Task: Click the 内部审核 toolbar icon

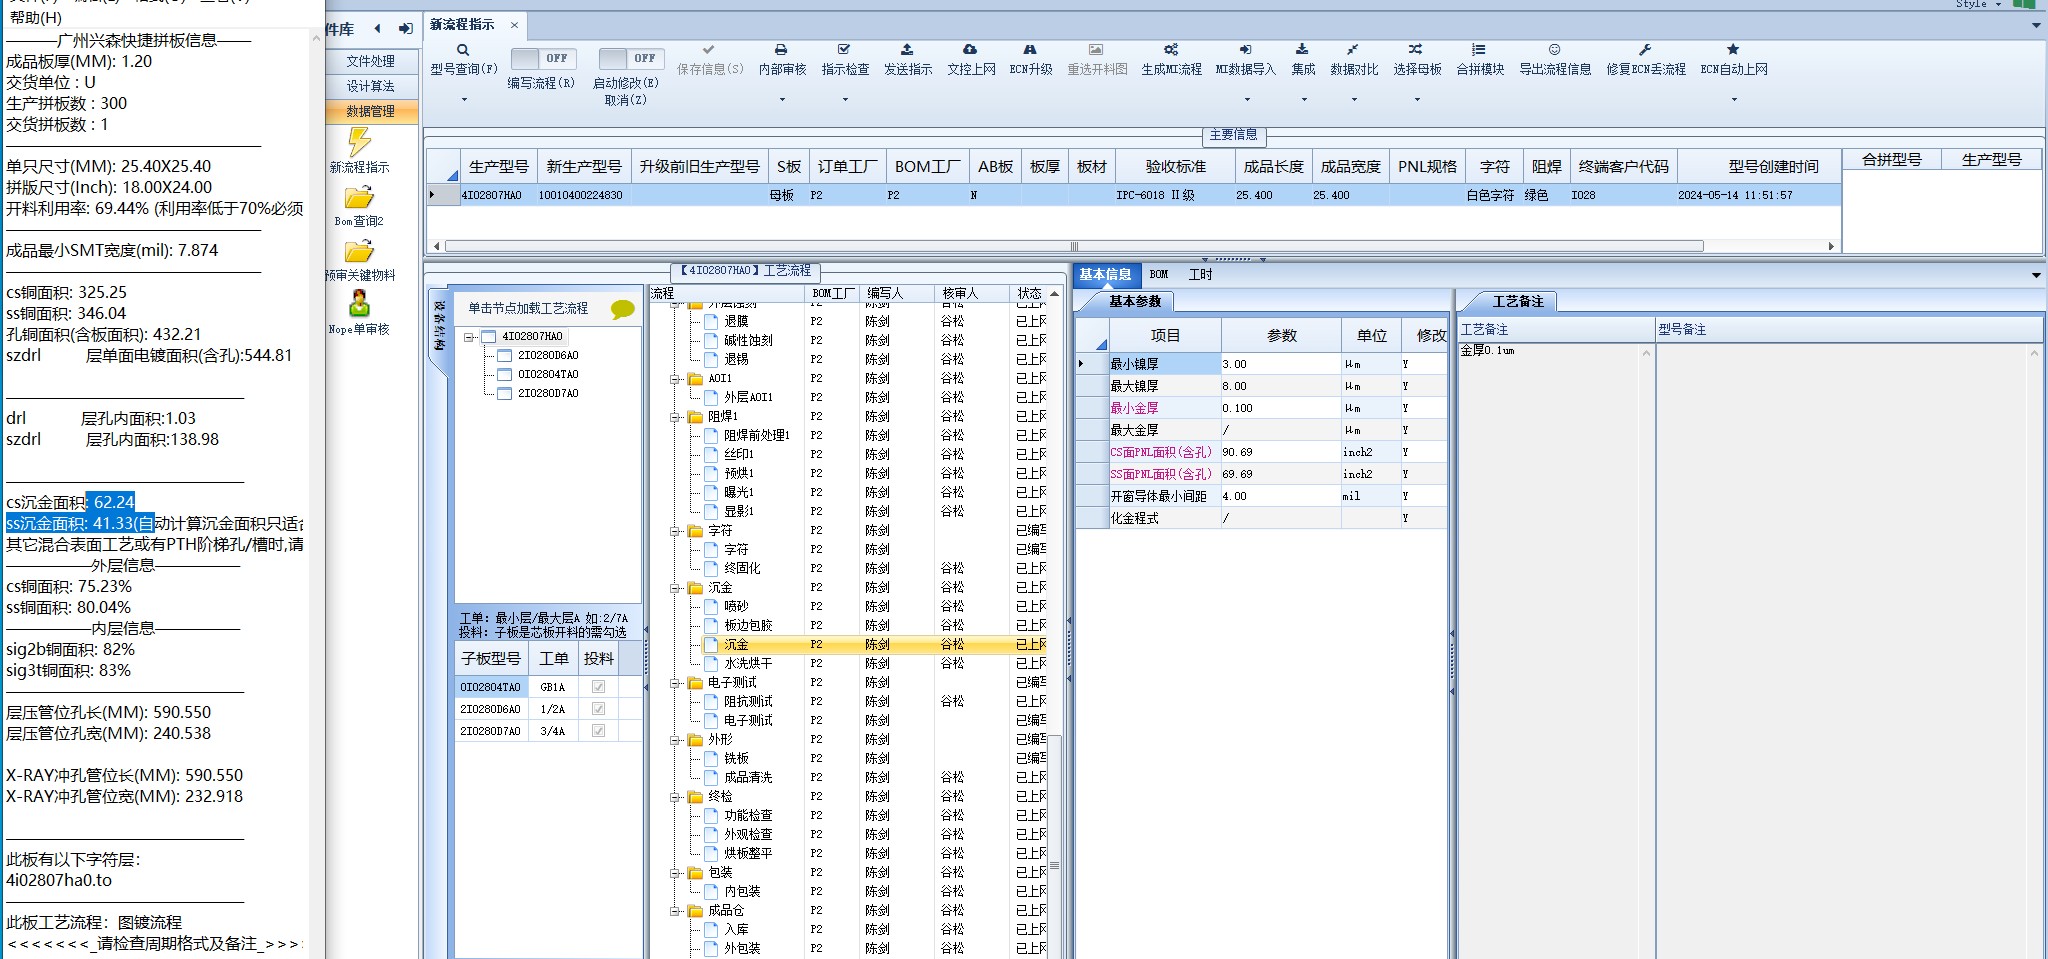Action: [x=781, y=50]
